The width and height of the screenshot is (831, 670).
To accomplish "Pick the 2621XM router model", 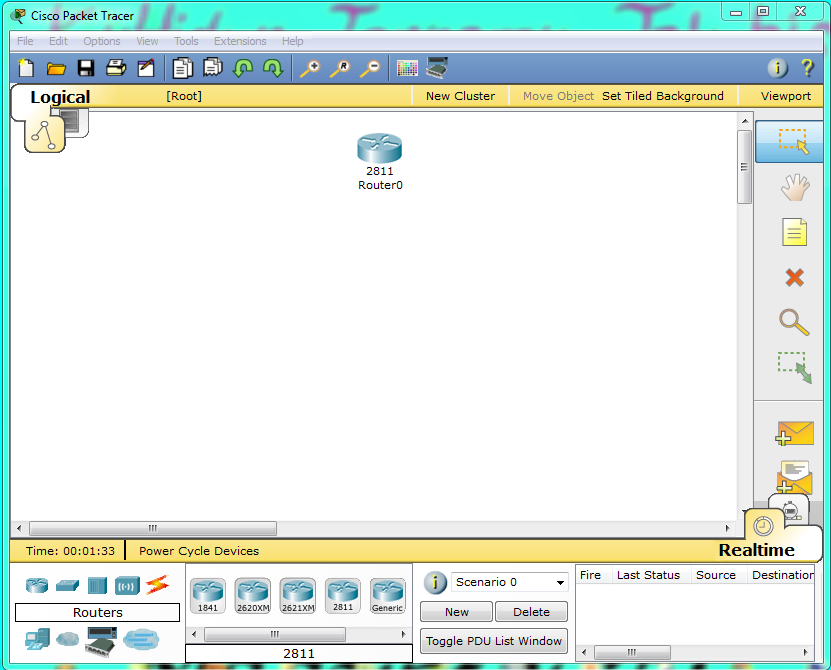I will coord(298,596).
